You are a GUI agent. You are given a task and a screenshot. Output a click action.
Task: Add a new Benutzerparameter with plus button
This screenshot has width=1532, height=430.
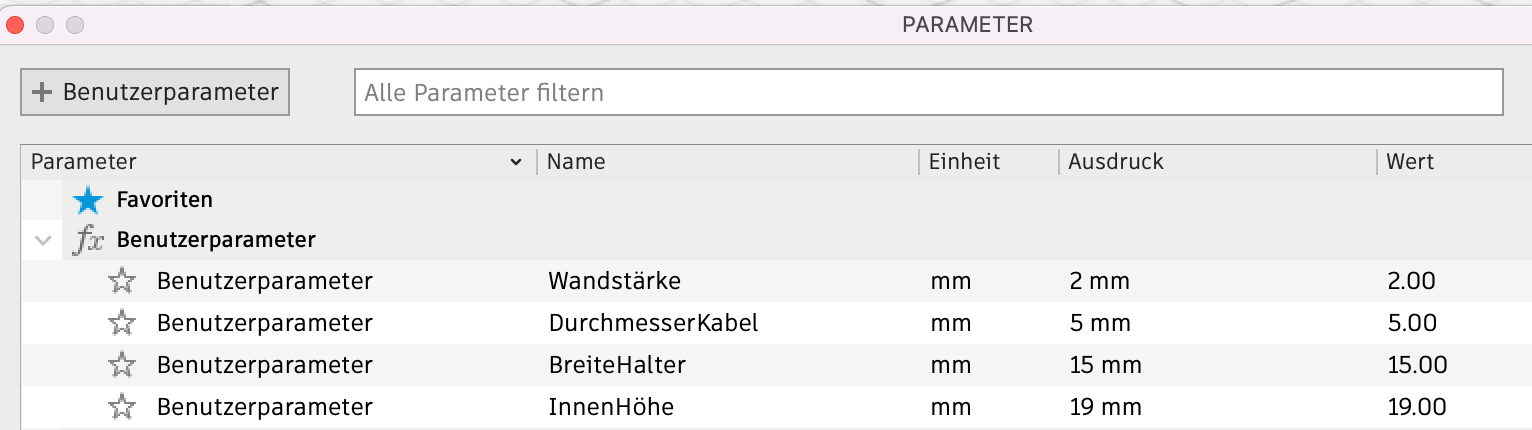[x=155, y=92]
